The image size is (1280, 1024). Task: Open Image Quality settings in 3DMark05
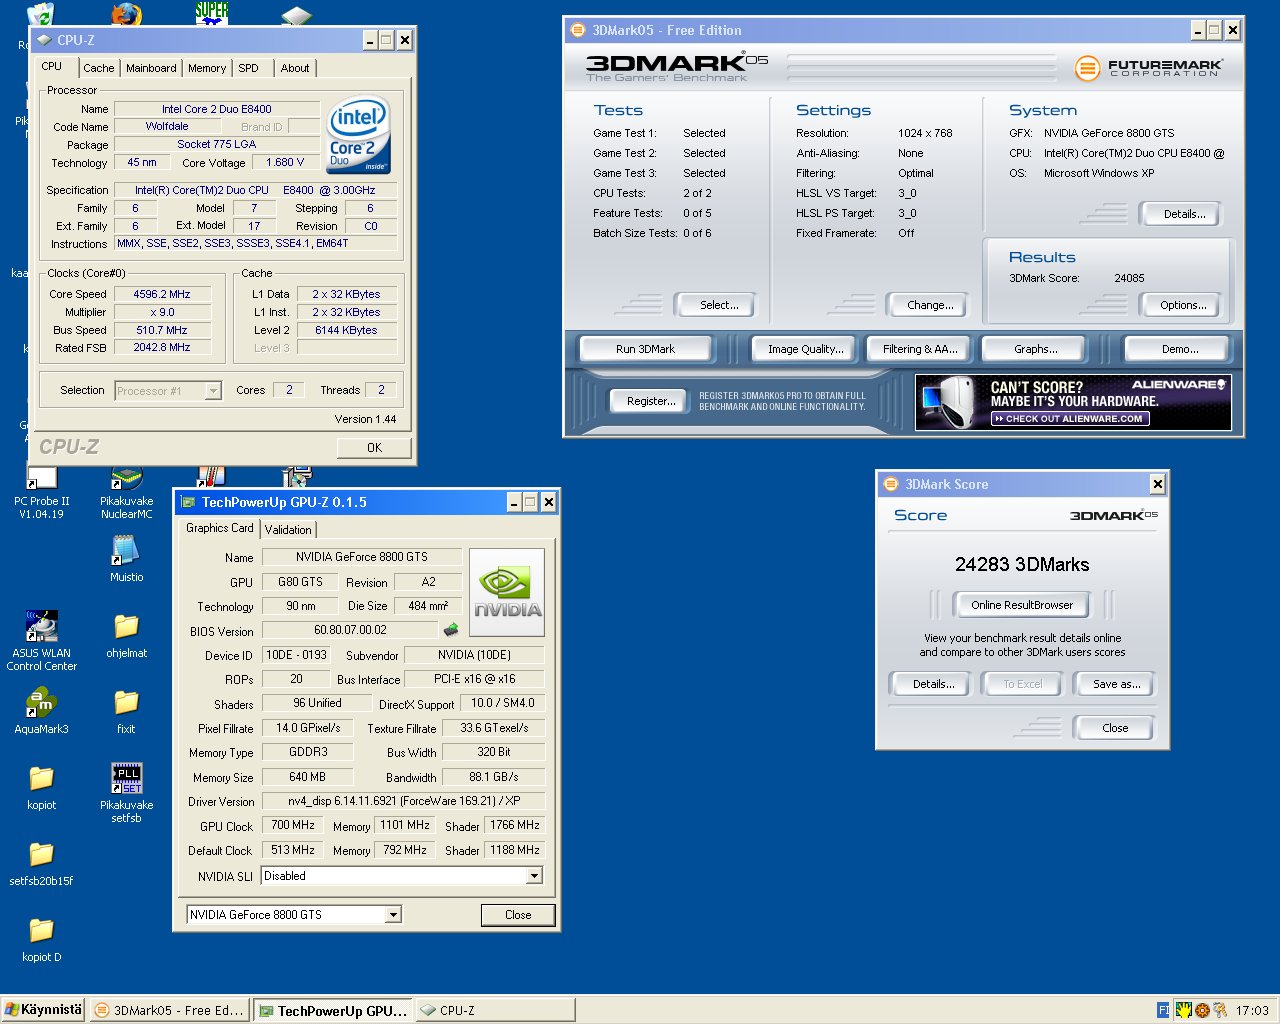pyautogui.click(x=805, y=349)
